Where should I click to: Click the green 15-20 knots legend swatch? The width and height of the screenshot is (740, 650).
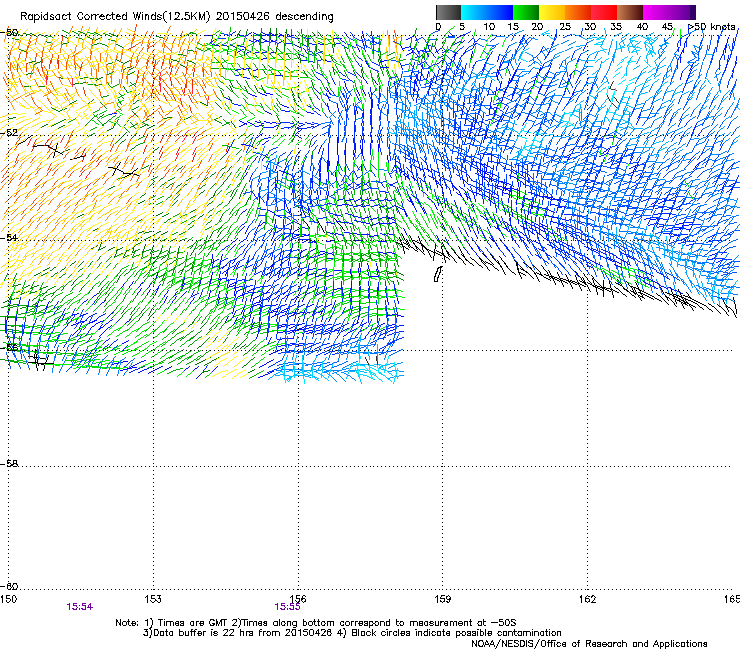(x=526, y=12)
